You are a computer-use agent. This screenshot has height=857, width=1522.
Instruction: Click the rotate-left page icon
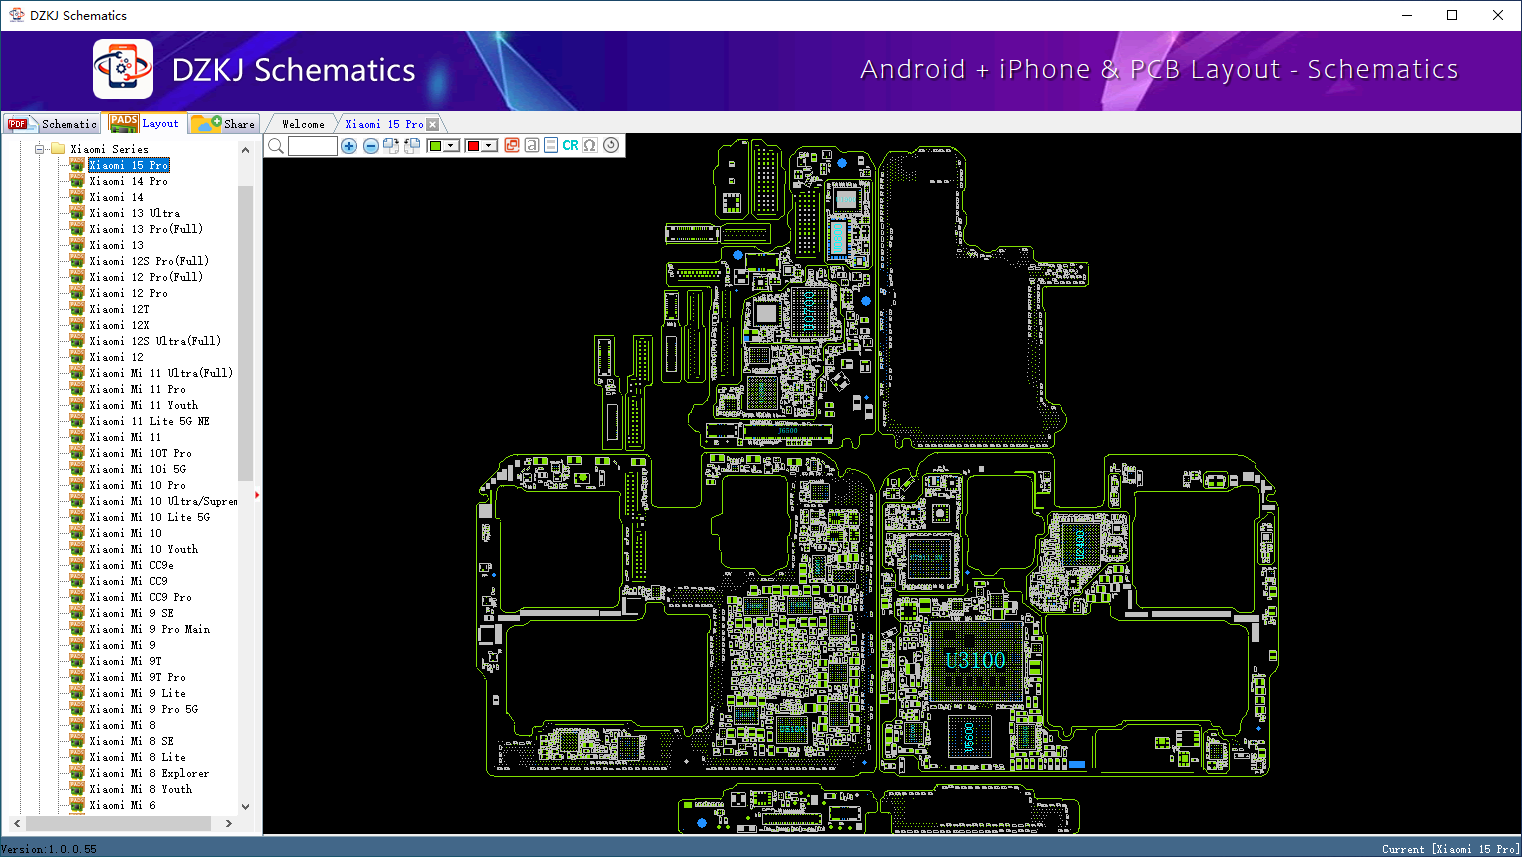coord(412,146)
